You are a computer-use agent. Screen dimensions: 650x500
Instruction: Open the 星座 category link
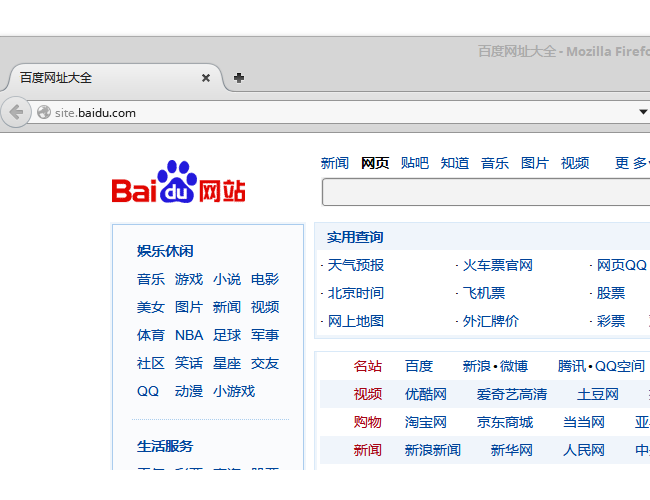click(227, 363)
